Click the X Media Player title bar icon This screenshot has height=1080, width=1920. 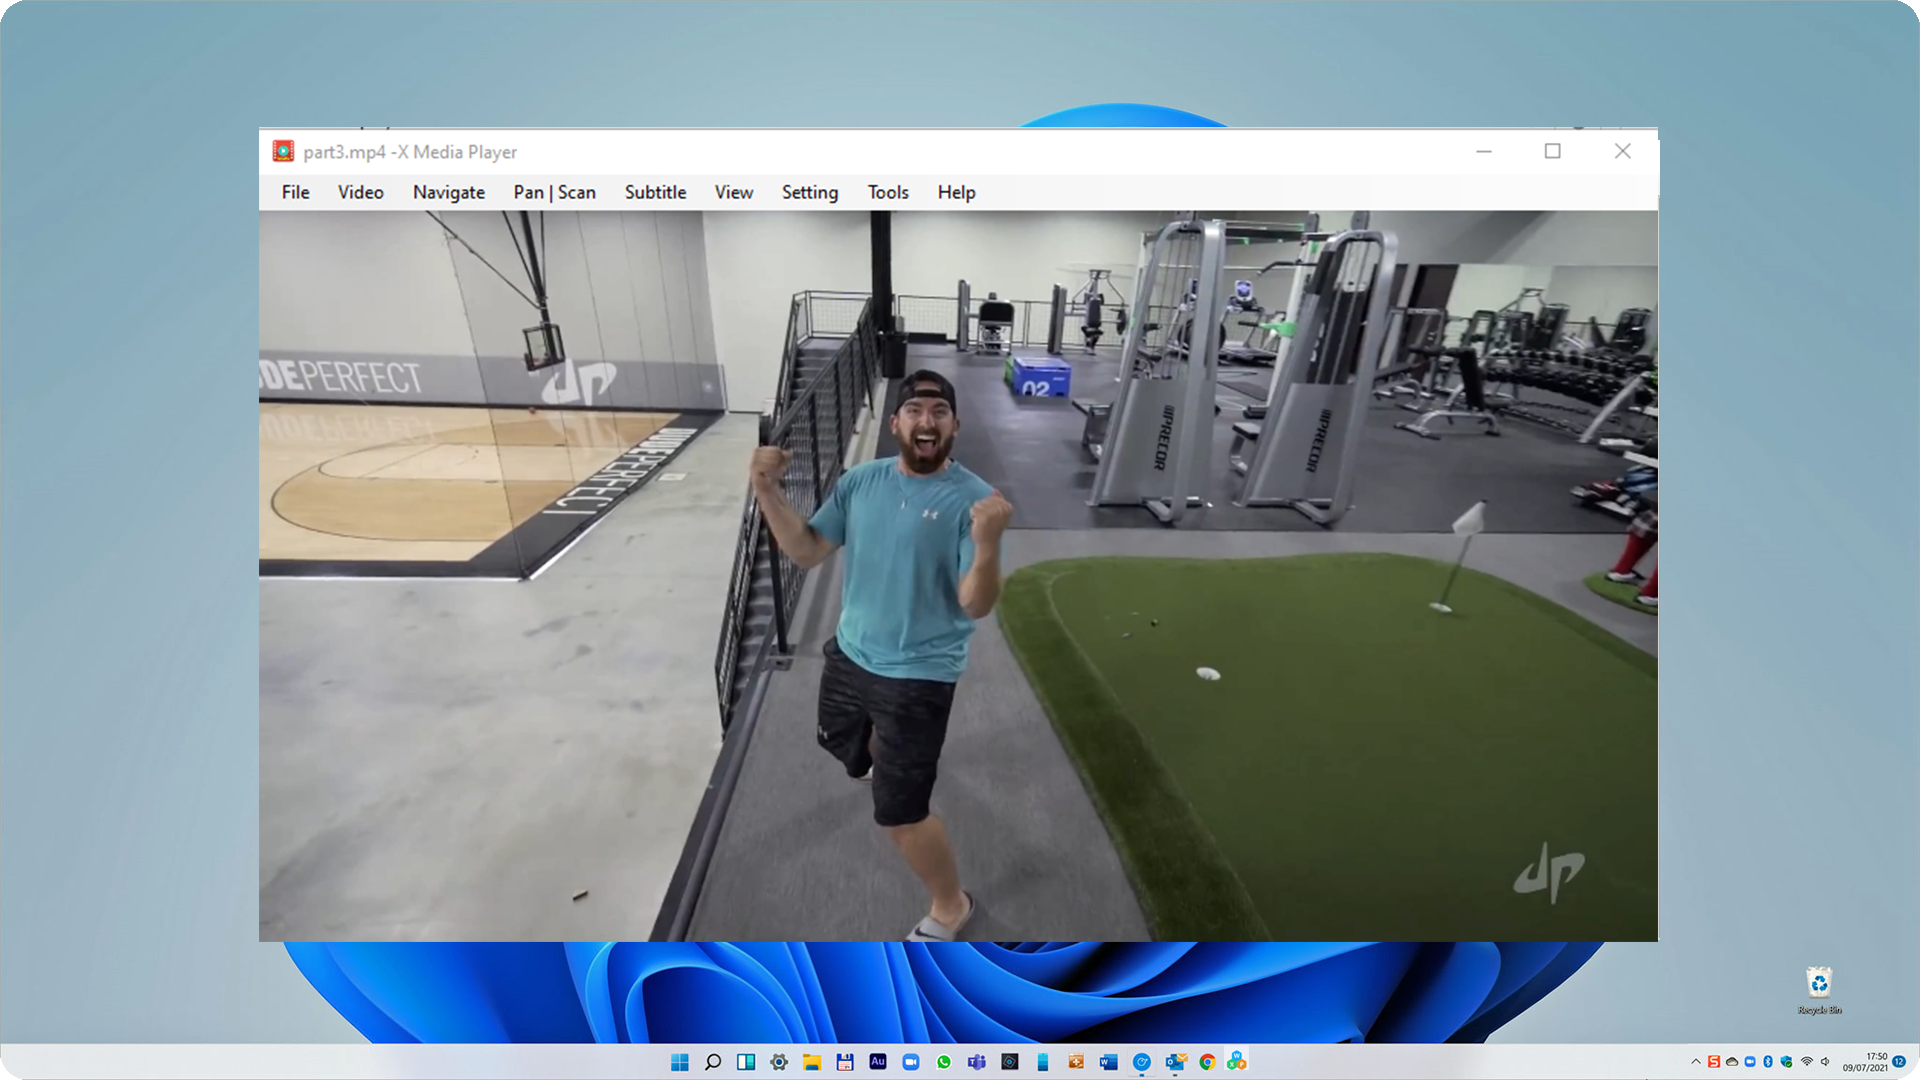tap(283, 151)
